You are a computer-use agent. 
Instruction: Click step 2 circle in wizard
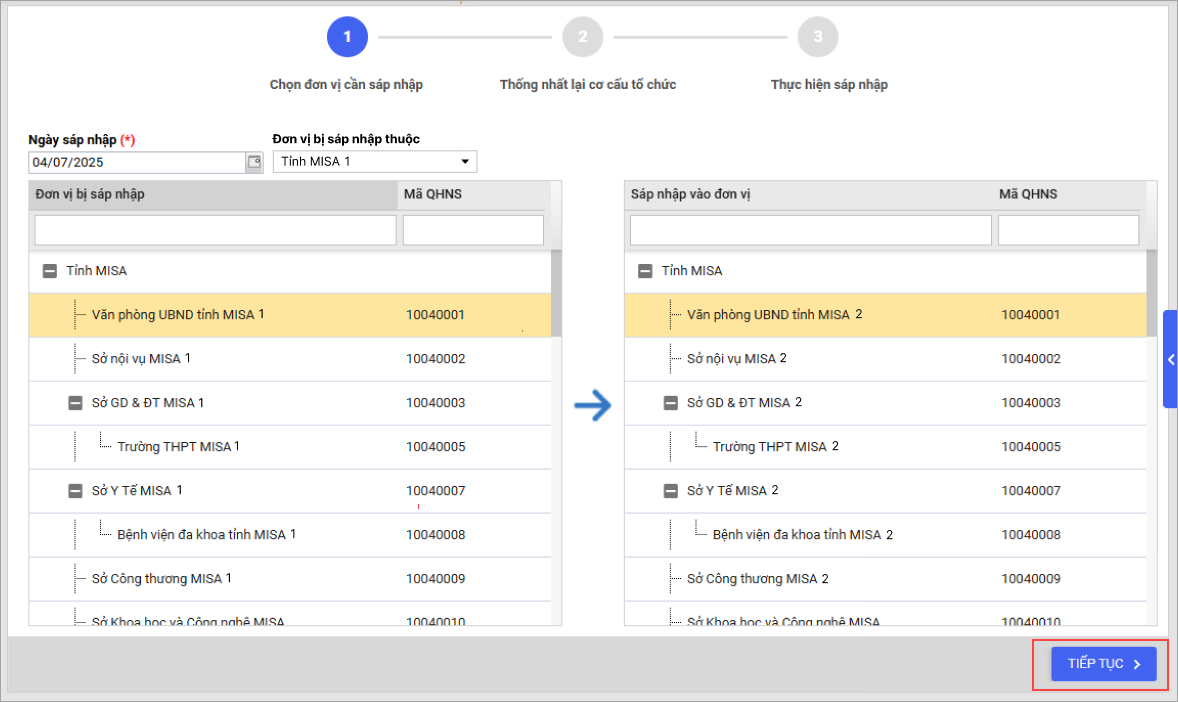coord(582,38)
